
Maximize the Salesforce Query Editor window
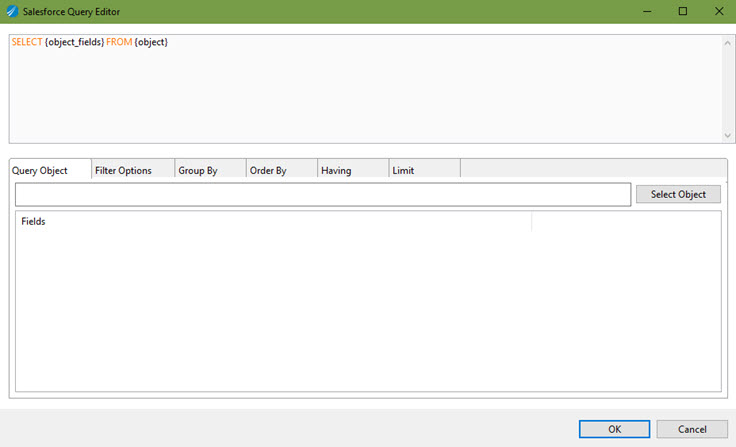pos(683,11)
